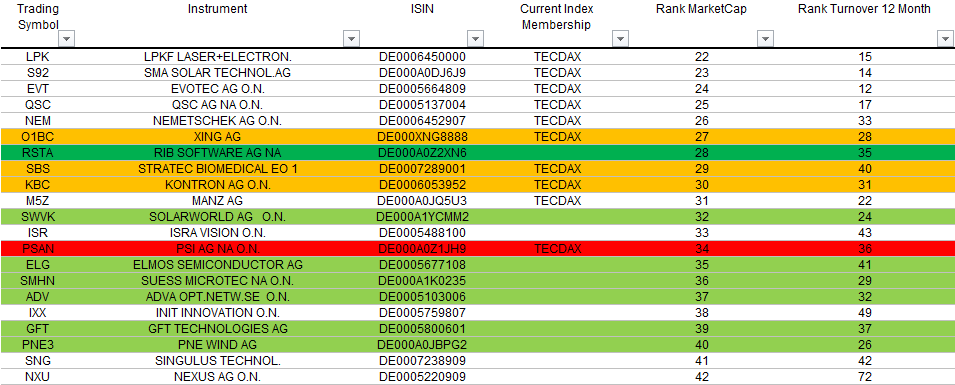Click turnover rank 72 in the NEXUS row
The image size is (955, 385).
click(x=864, y=376)
